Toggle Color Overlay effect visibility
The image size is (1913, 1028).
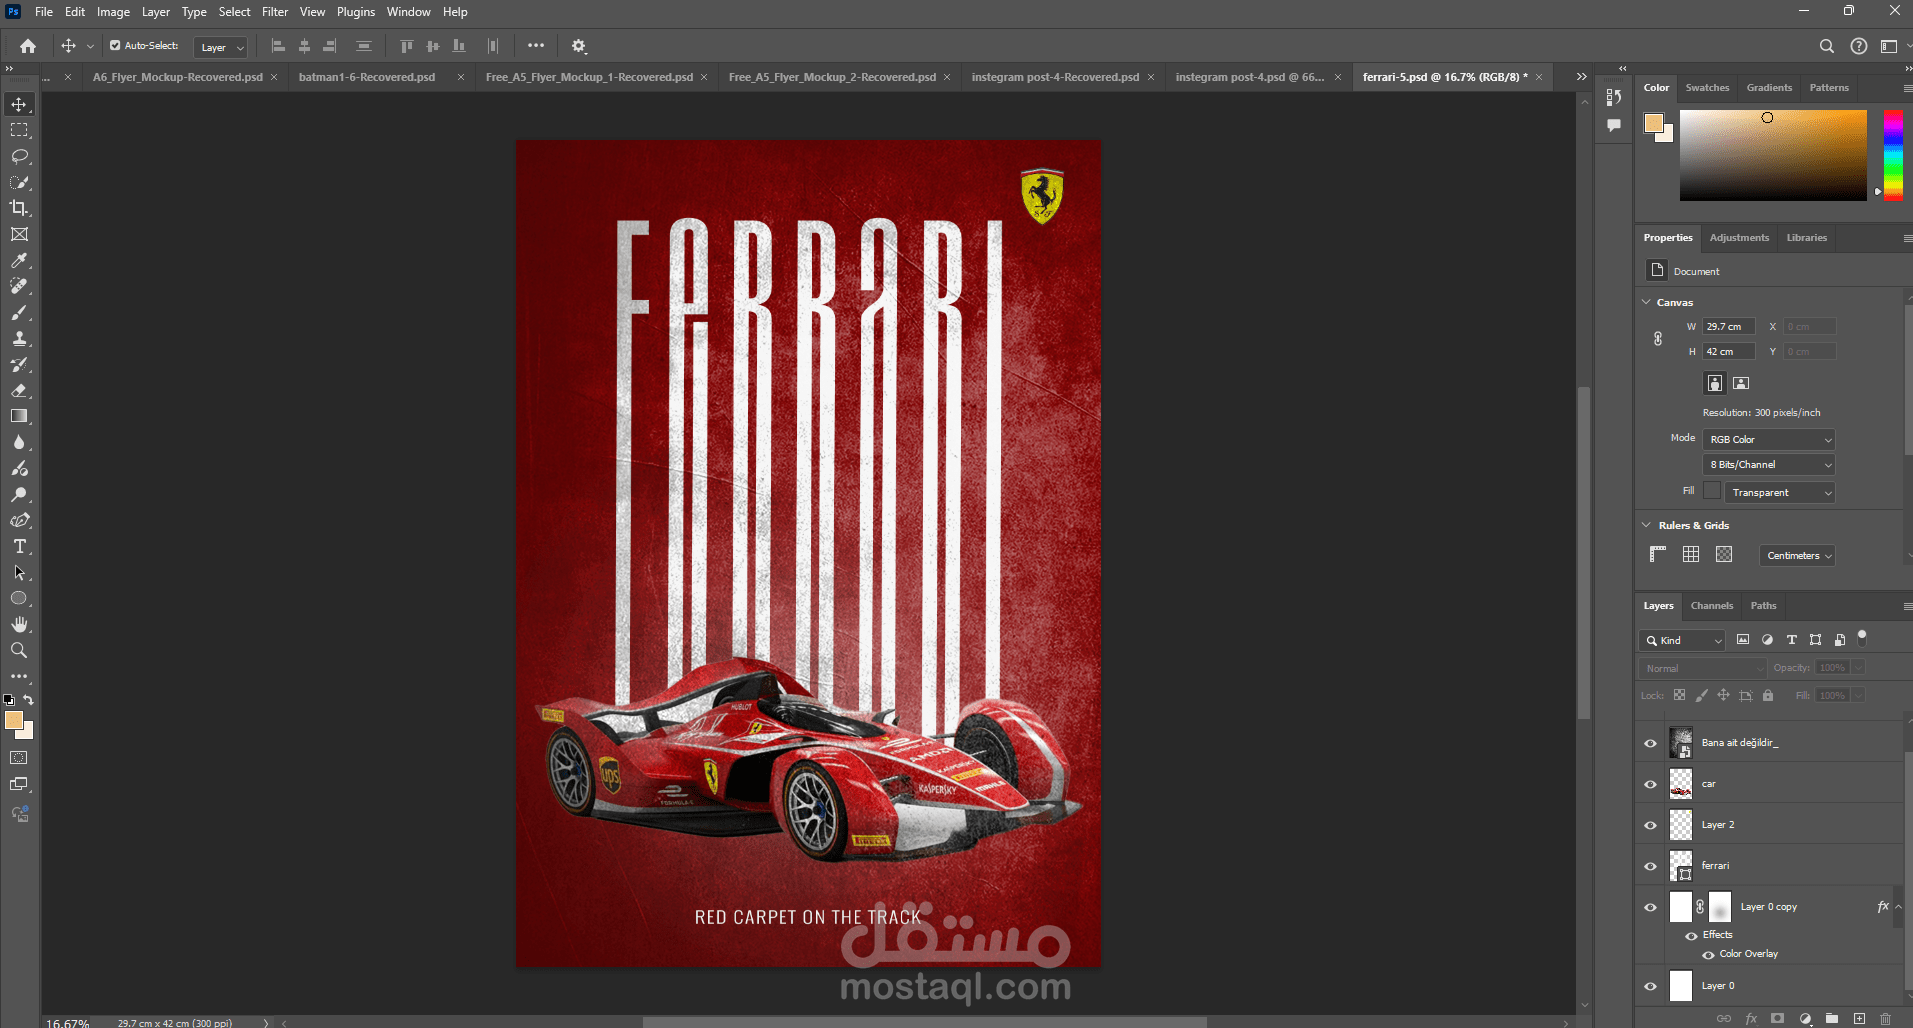tap(1708, 955)
